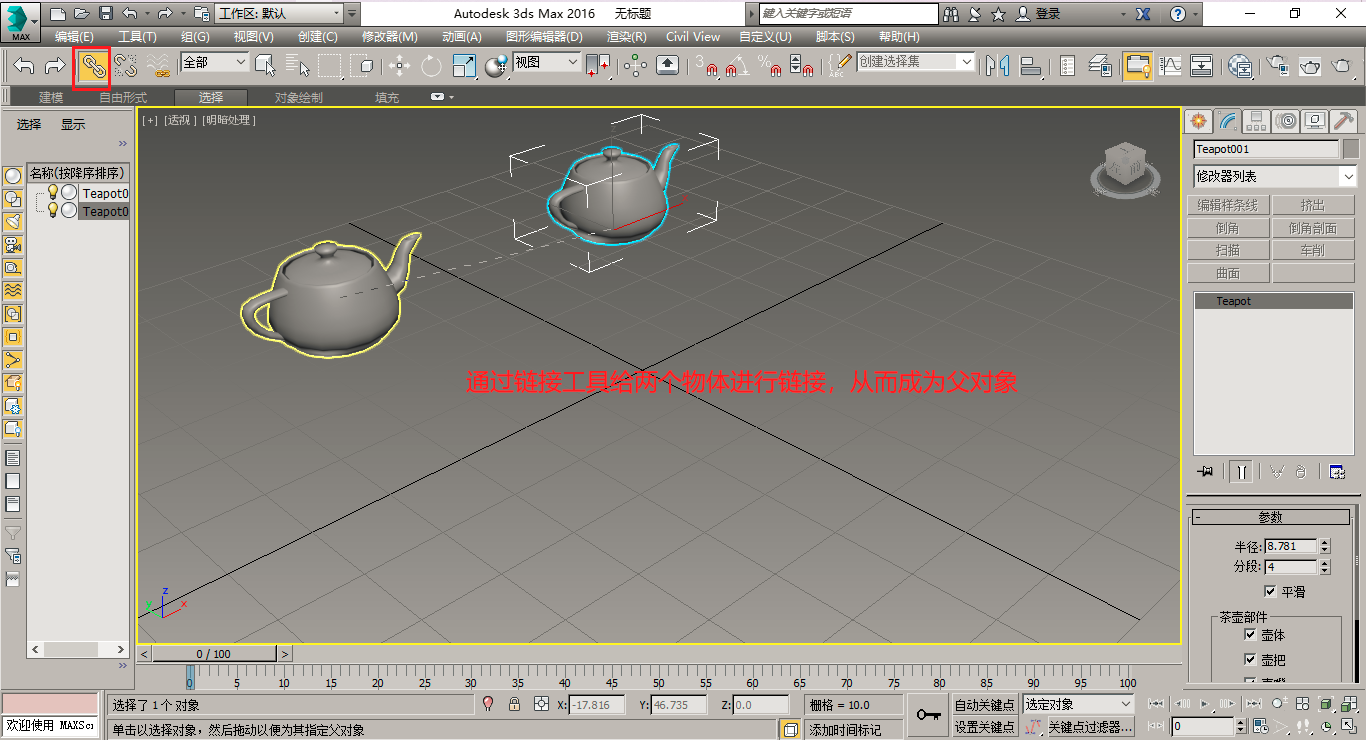Click the 挤出 extrude button
1366x740 pixels.
point(1313,204)
